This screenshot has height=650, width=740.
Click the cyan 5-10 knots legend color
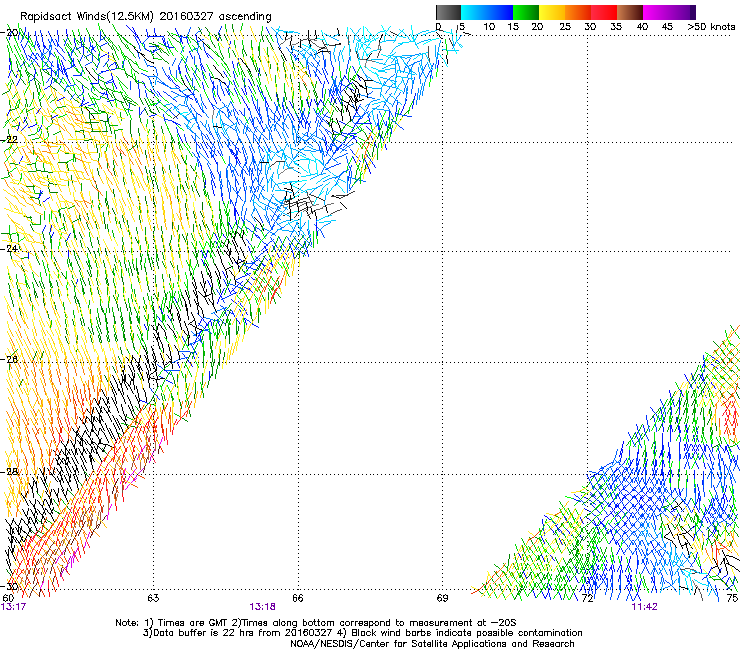point(474,12)
